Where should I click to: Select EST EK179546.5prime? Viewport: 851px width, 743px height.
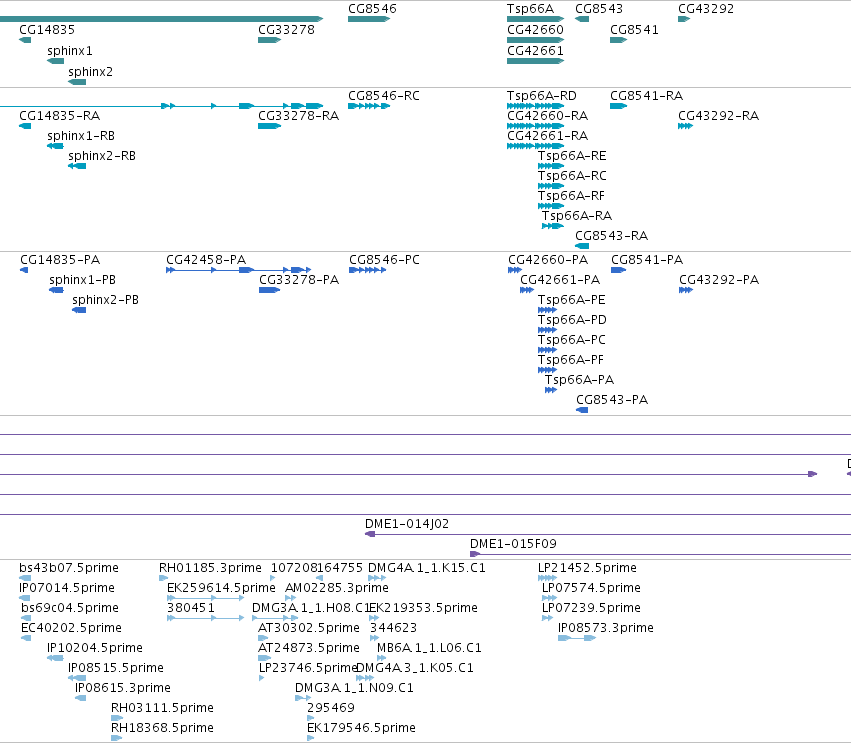coord(310,738)
